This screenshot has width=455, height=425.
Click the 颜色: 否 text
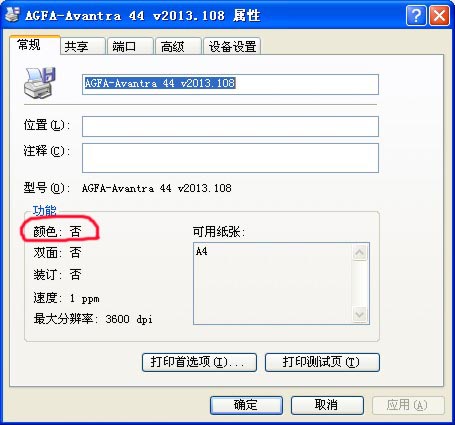click(x=57, y=231)
